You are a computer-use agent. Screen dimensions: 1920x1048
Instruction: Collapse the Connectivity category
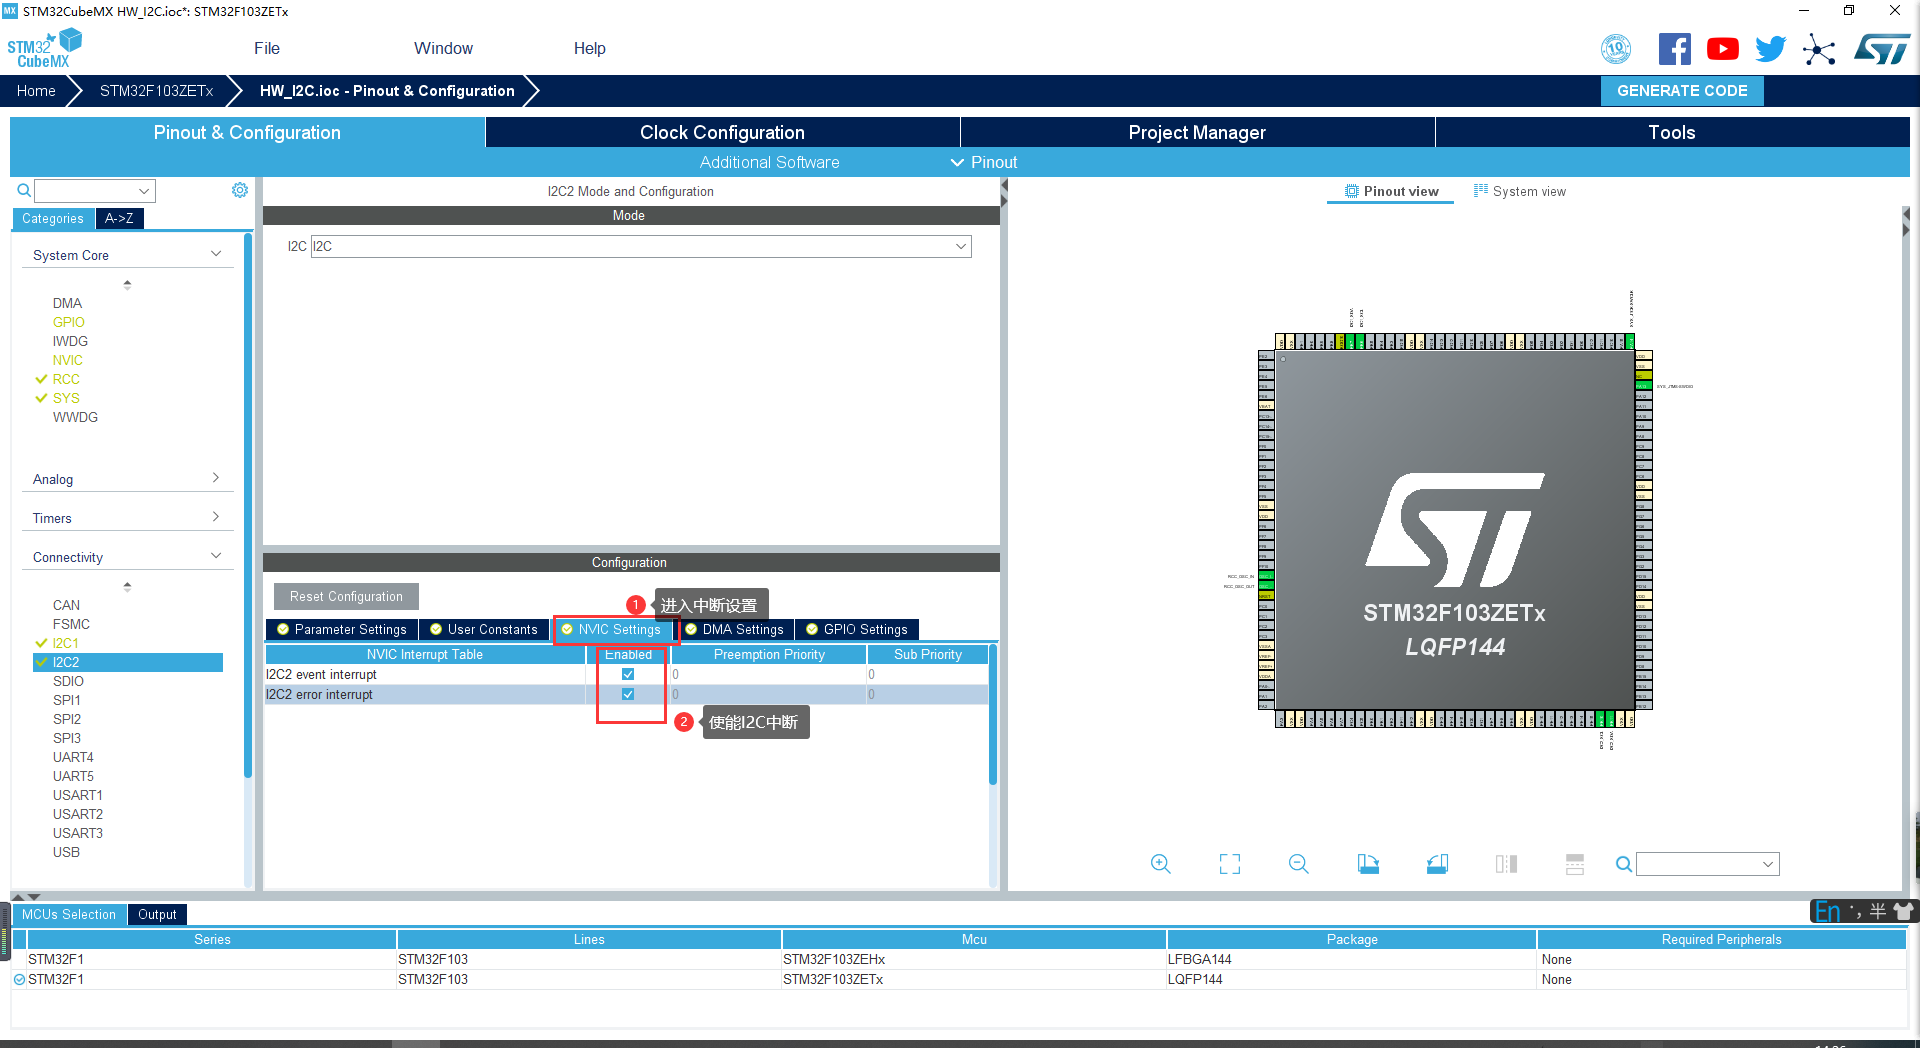(215, 555)
